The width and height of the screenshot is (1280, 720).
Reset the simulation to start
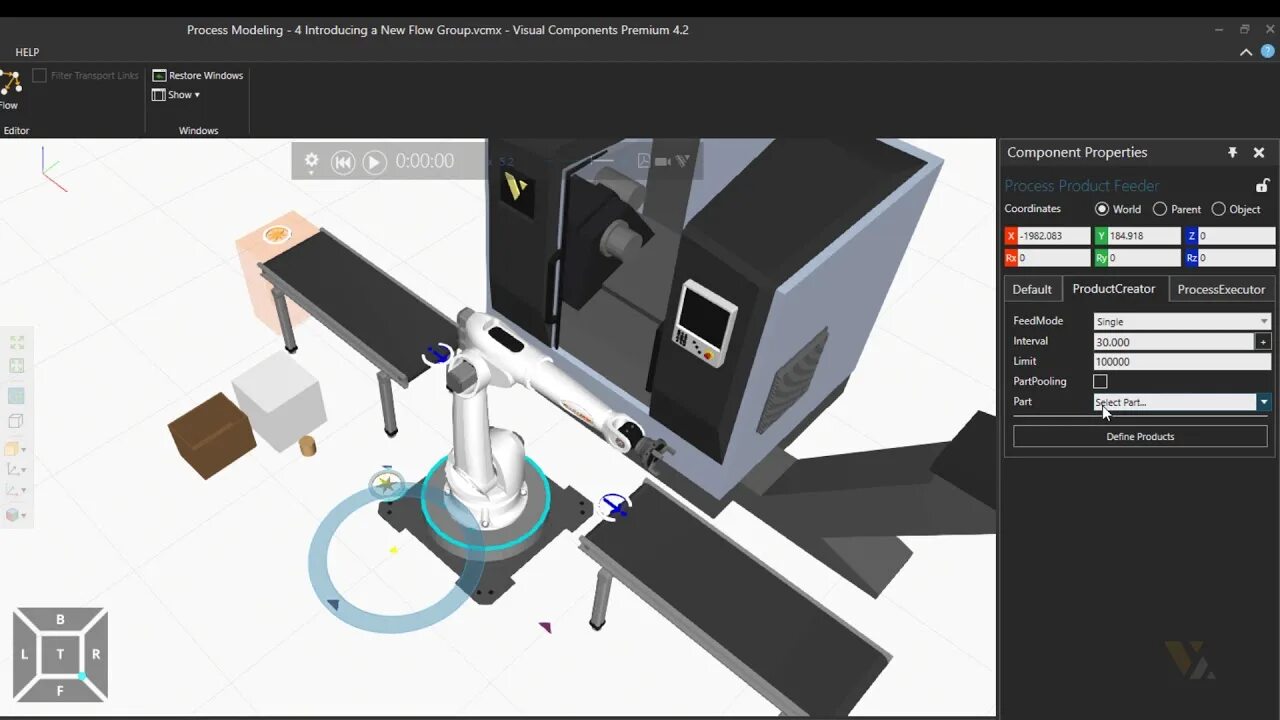[x=343, y=162]
